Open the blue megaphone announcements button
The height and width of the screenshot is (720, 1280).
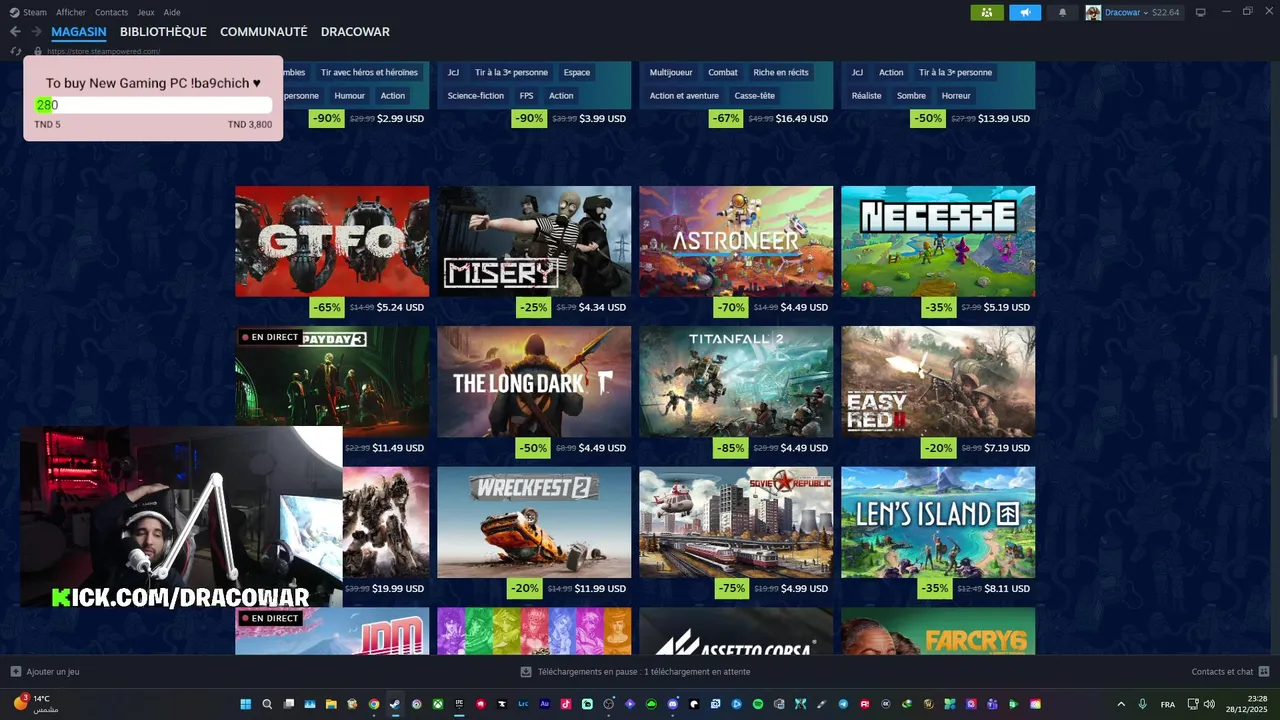(1025, 12)
